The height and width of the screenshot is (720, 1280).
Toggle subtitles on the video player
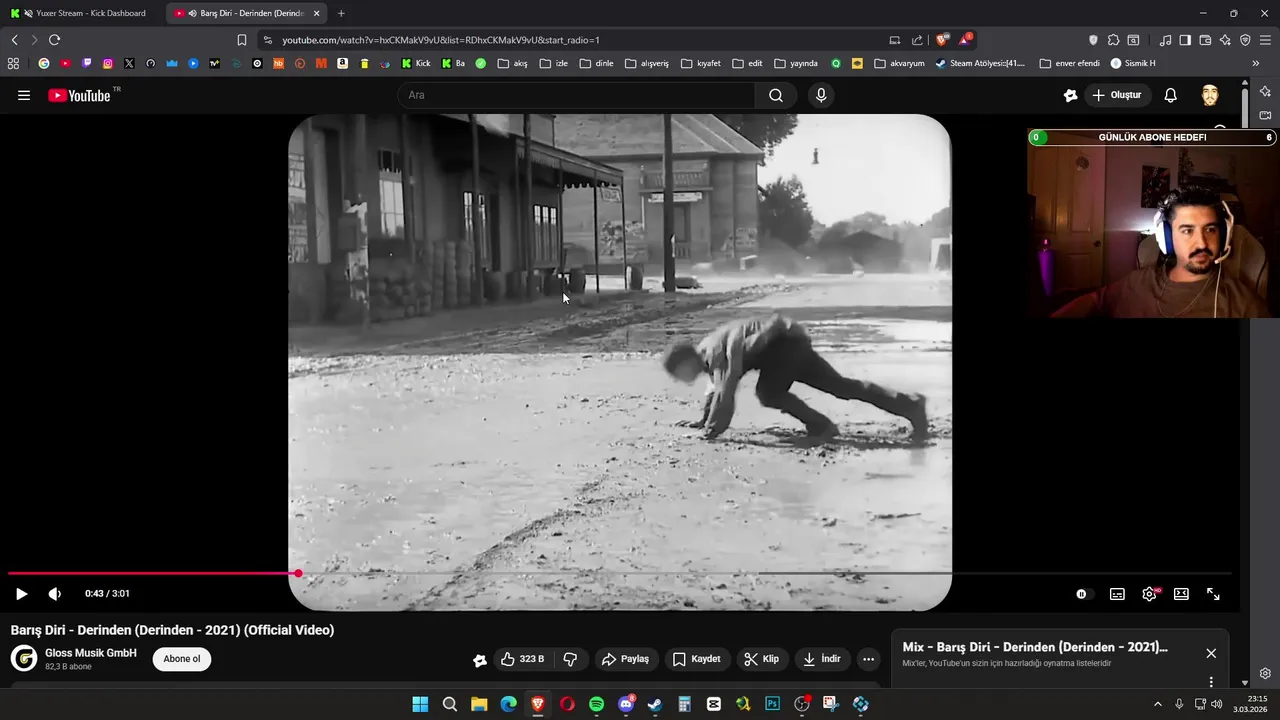tap(1117, 594)
